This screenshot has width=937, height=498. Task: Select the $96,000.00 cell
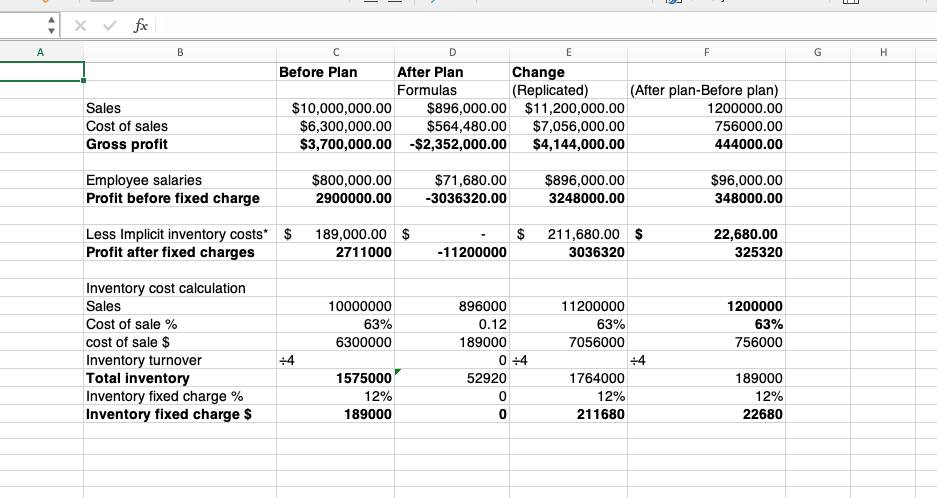(x=706, y=180)
